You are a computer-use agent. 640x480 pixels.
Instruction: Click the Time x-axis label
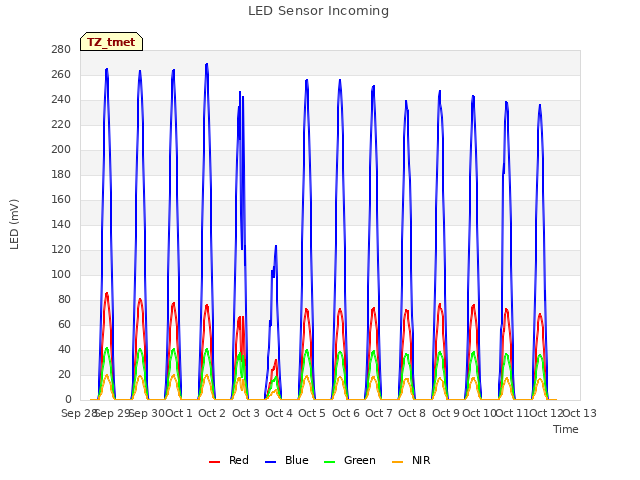(x=566, y=429)
